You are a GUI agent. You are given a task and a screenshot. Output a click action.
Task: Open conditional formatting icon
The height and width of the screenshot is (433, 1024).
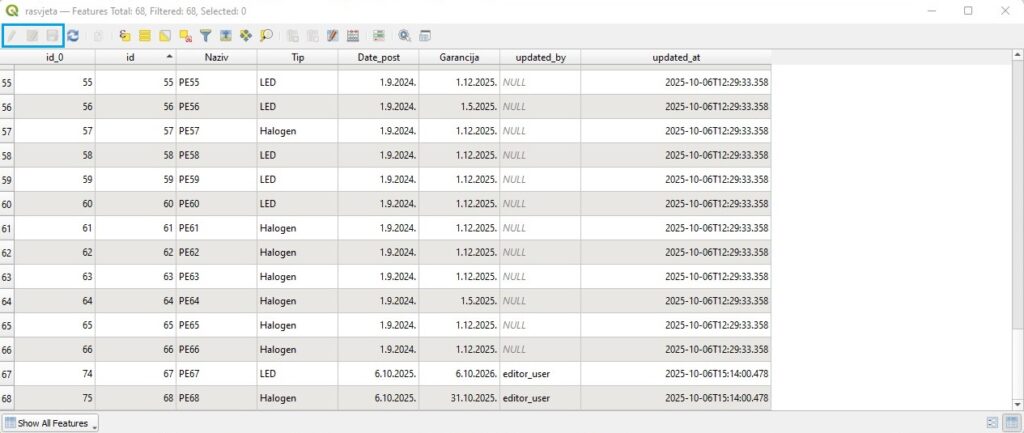pos(379,36)
